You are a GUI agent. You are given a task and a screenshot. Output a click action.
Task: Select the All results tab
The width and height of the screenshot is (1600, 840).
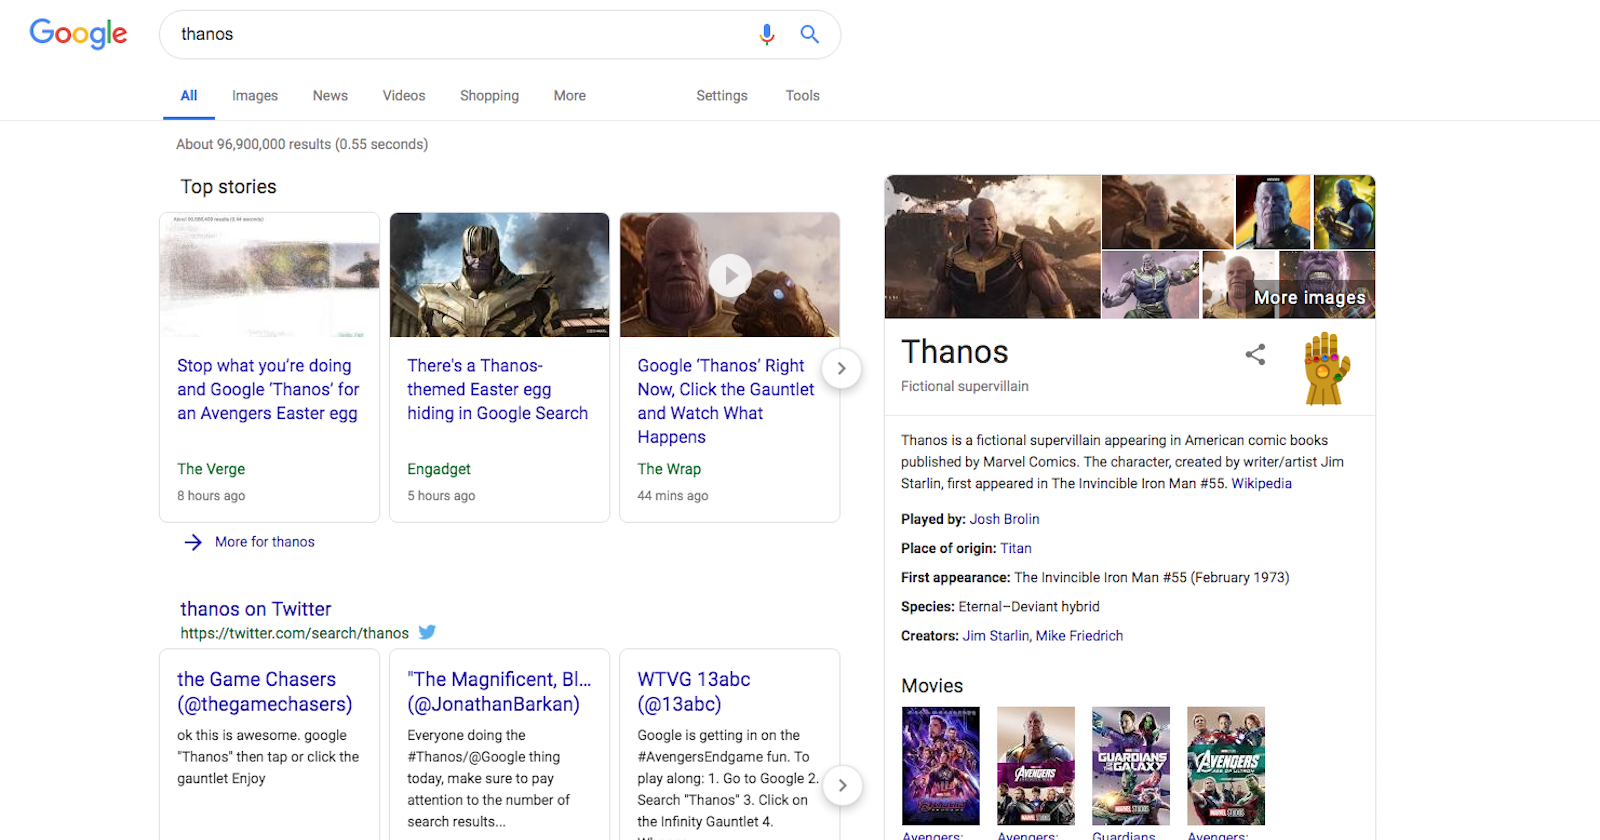189,96
